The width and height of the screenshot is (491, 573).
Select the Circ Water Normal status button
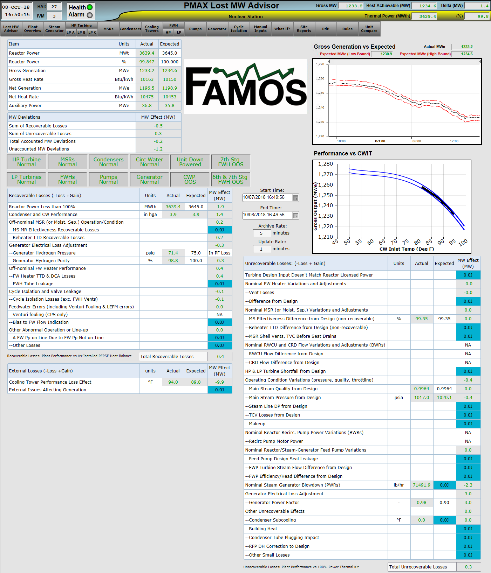tap(149, 162)
